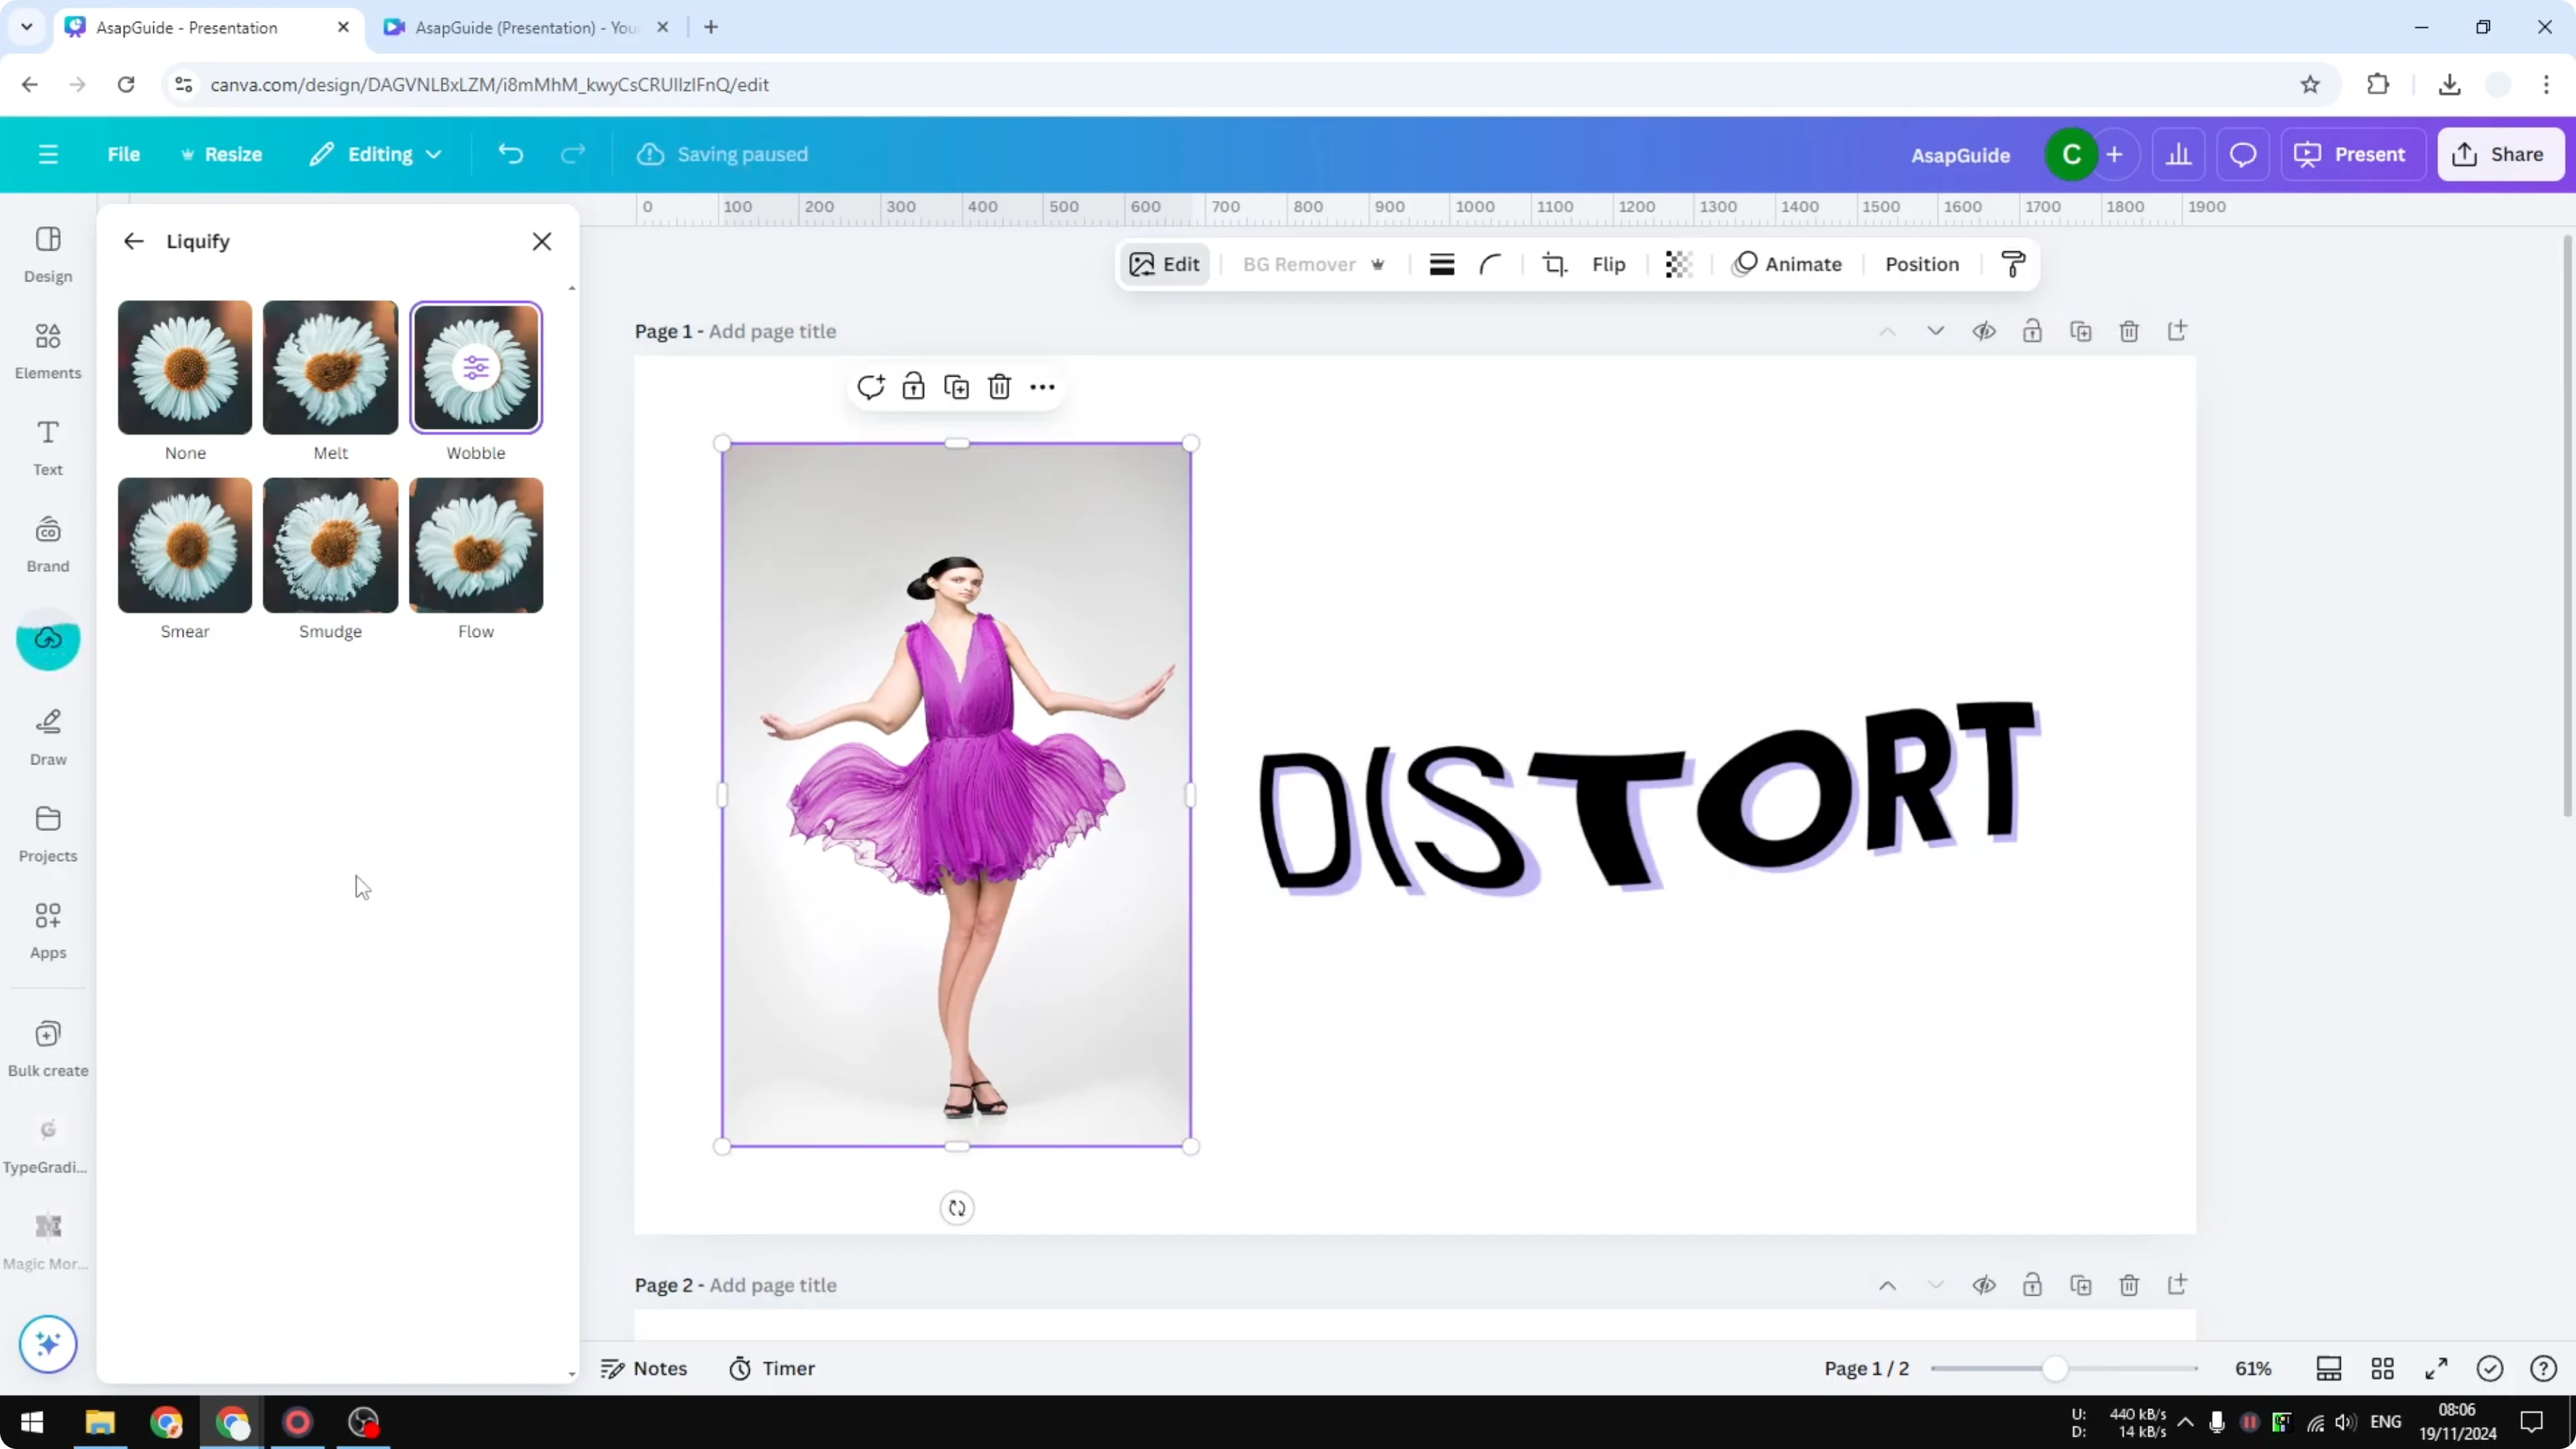
Task: Delete the selected image using trash icon
Action: (999, 386)
